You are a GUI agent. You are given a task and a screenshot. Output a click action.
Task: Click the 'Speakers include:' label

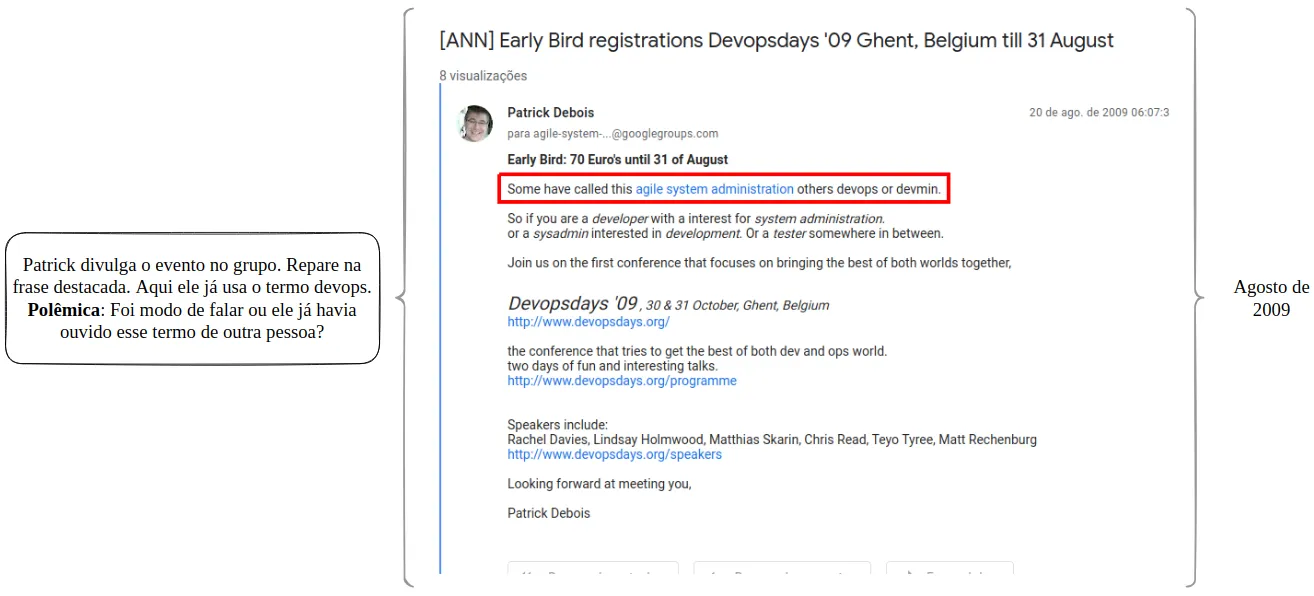(557, 425)
